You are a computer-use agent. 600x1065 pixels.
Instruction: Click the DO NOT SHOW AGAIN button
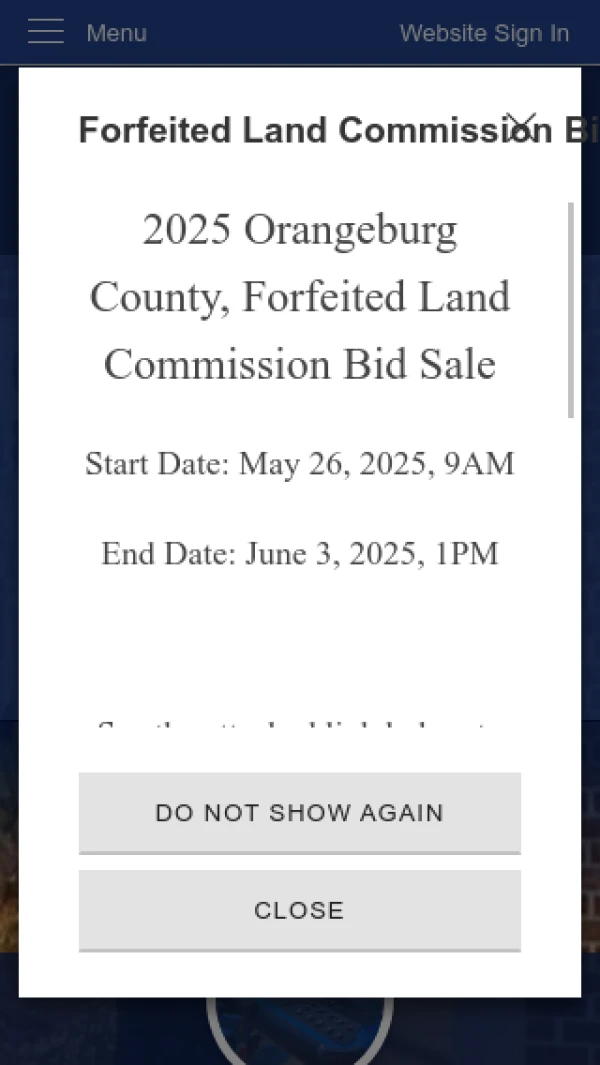300,813
